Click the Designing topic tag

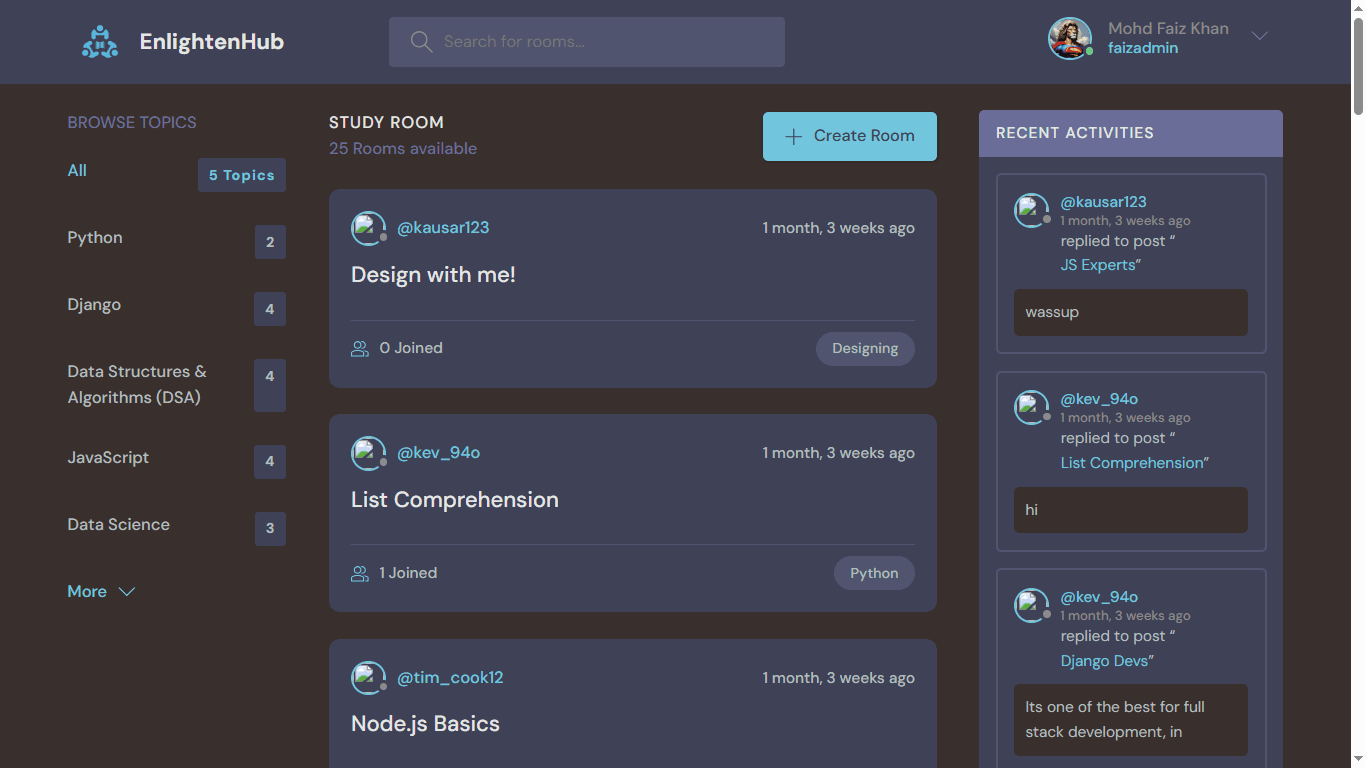click(865, 349)
